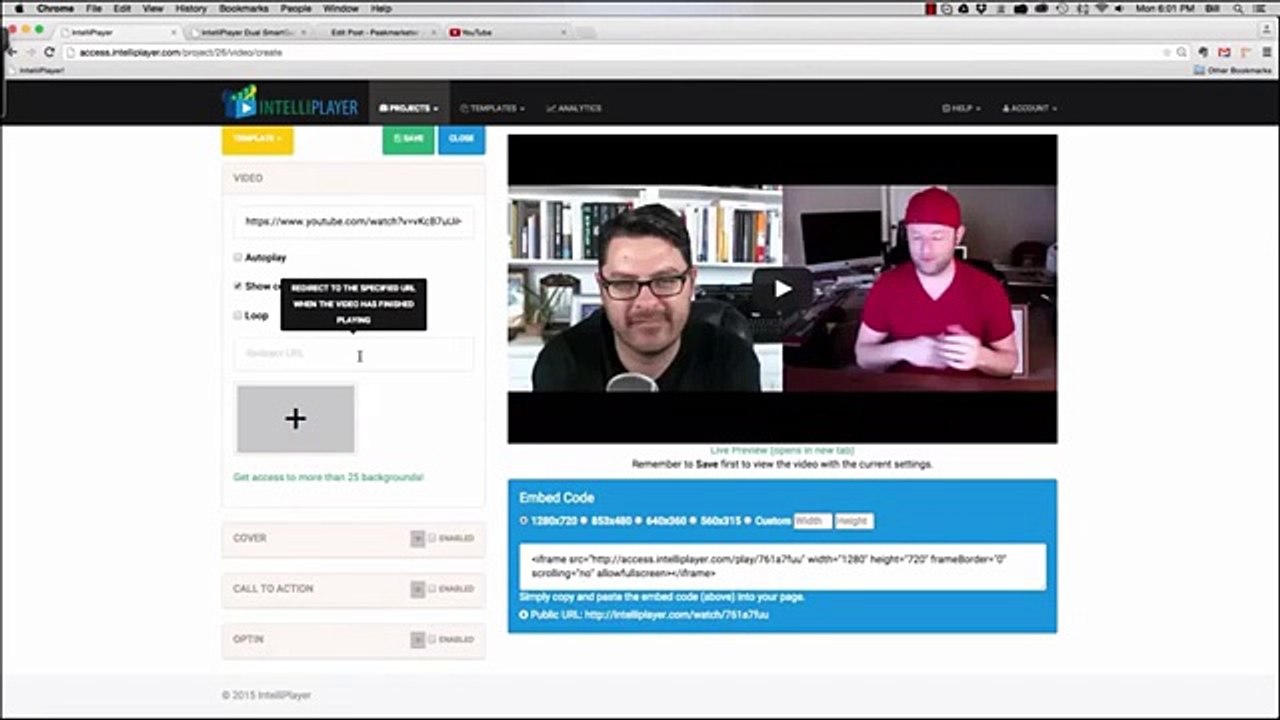Toggle the Autoplay checkbox

click(x=238, y=257)
